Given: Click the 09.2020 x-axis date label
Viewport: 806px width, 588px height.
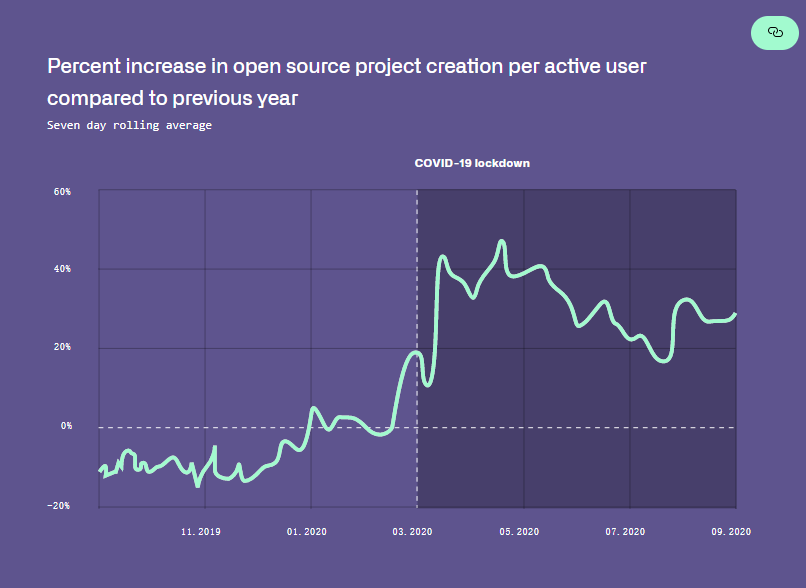Looking at the screenshot, I should click(x=731, y=532).
